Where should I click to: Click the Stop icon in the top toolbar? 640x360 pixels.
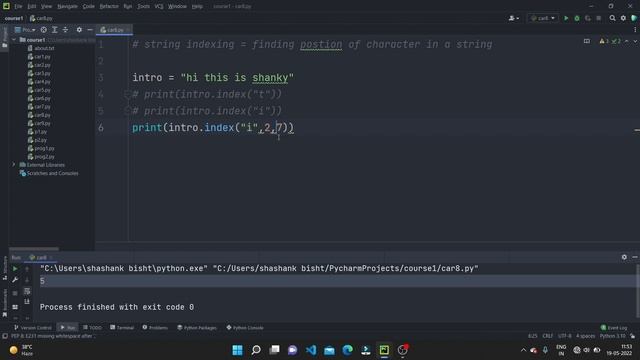(598, 18)
